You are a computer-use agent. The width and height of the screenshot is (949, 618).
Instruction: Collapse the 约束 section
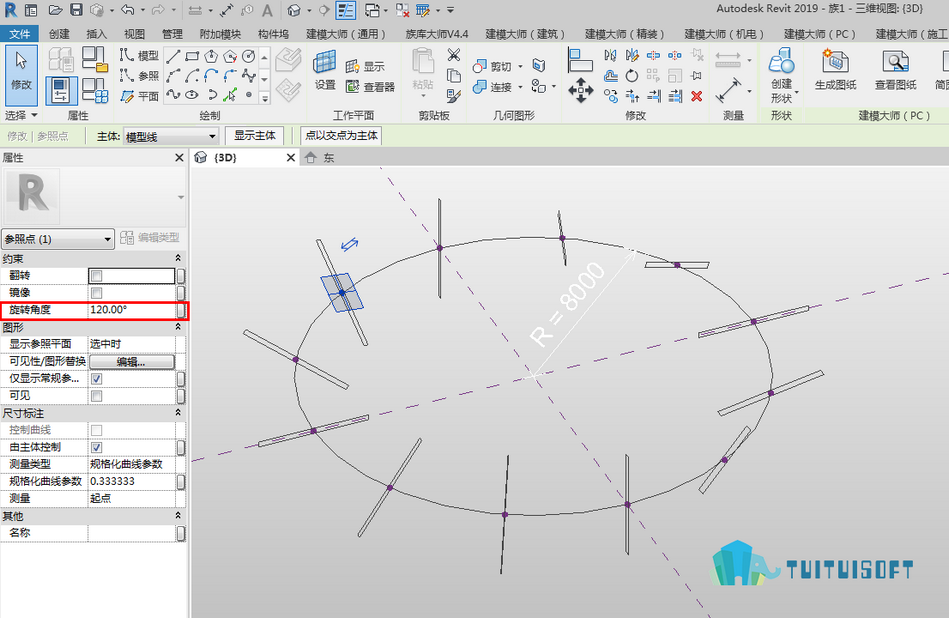point(178,258)
